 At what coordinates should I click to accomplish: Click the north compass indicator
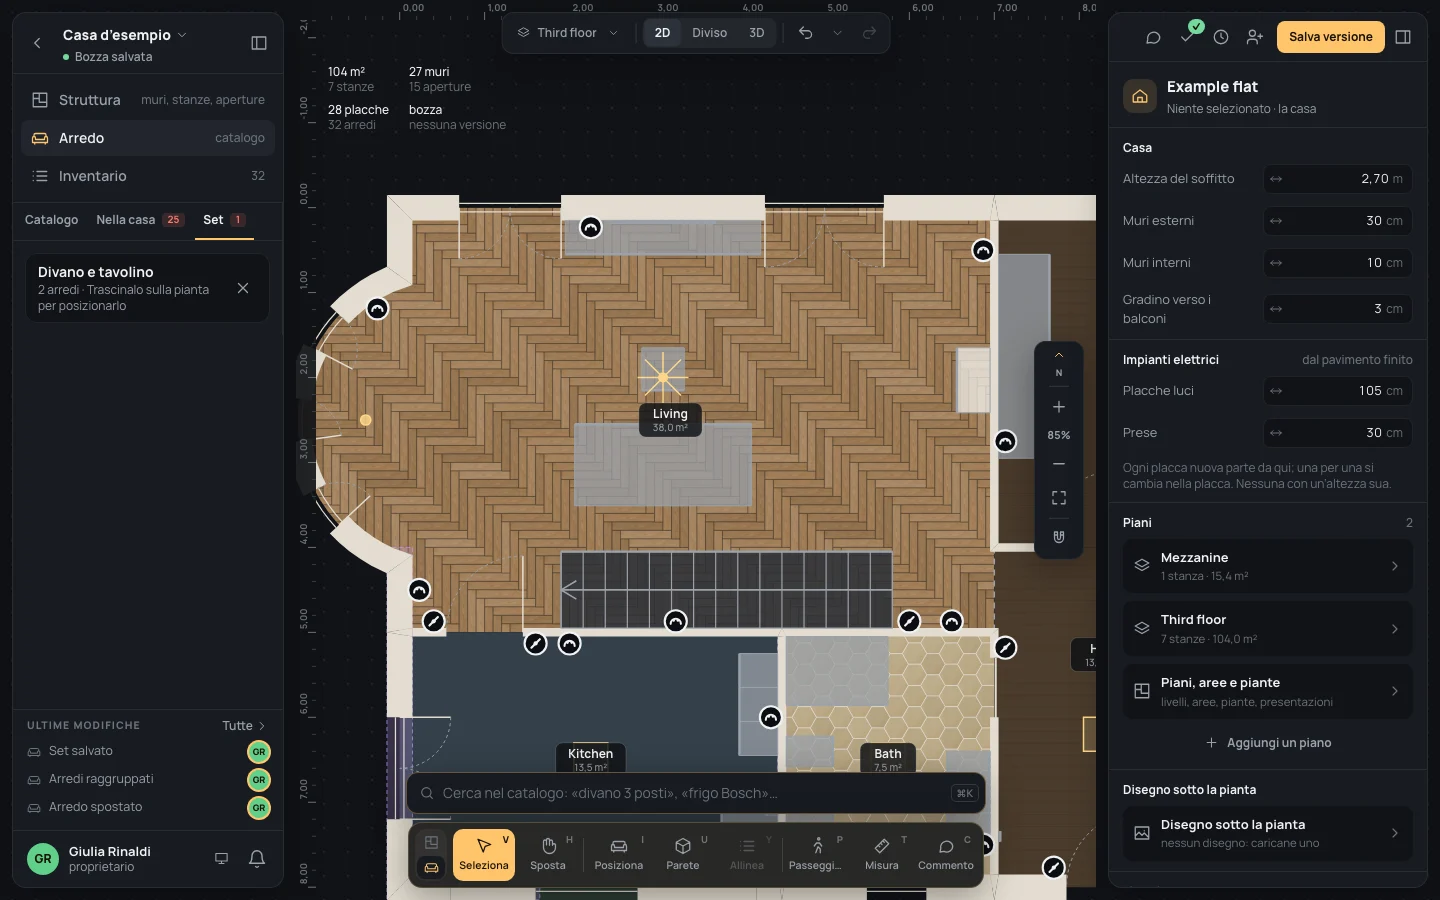tap(1059, 364)
